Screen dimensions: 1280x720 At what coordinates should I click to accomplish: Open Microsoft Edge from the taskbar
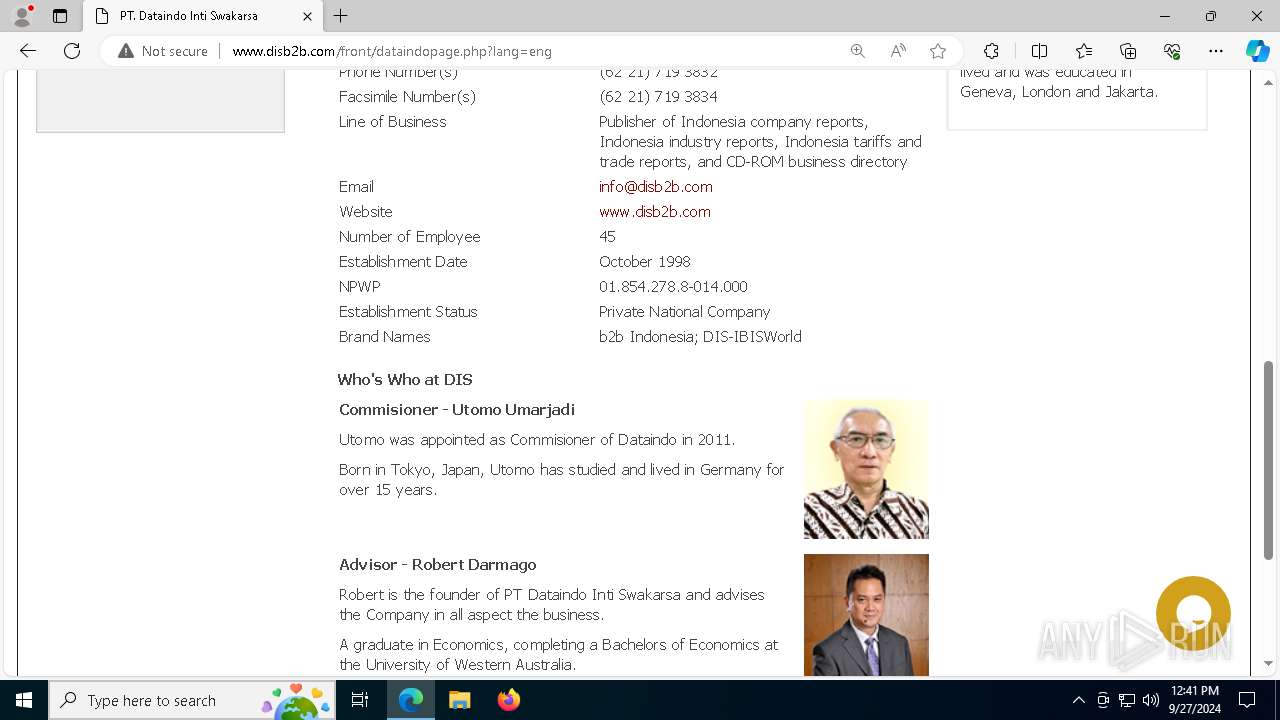click(411, 700)
